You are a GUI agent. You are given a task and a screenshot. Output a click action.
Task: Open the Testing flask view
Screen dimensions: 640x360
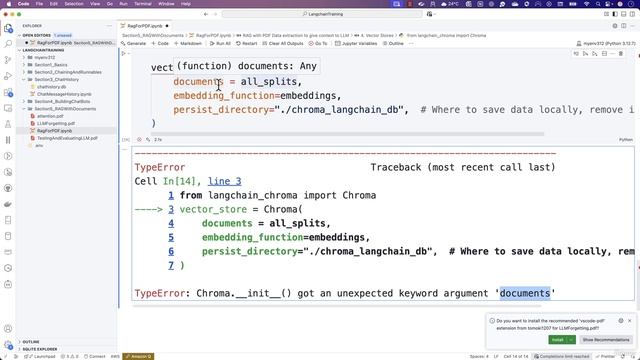(x=8, y=124)
